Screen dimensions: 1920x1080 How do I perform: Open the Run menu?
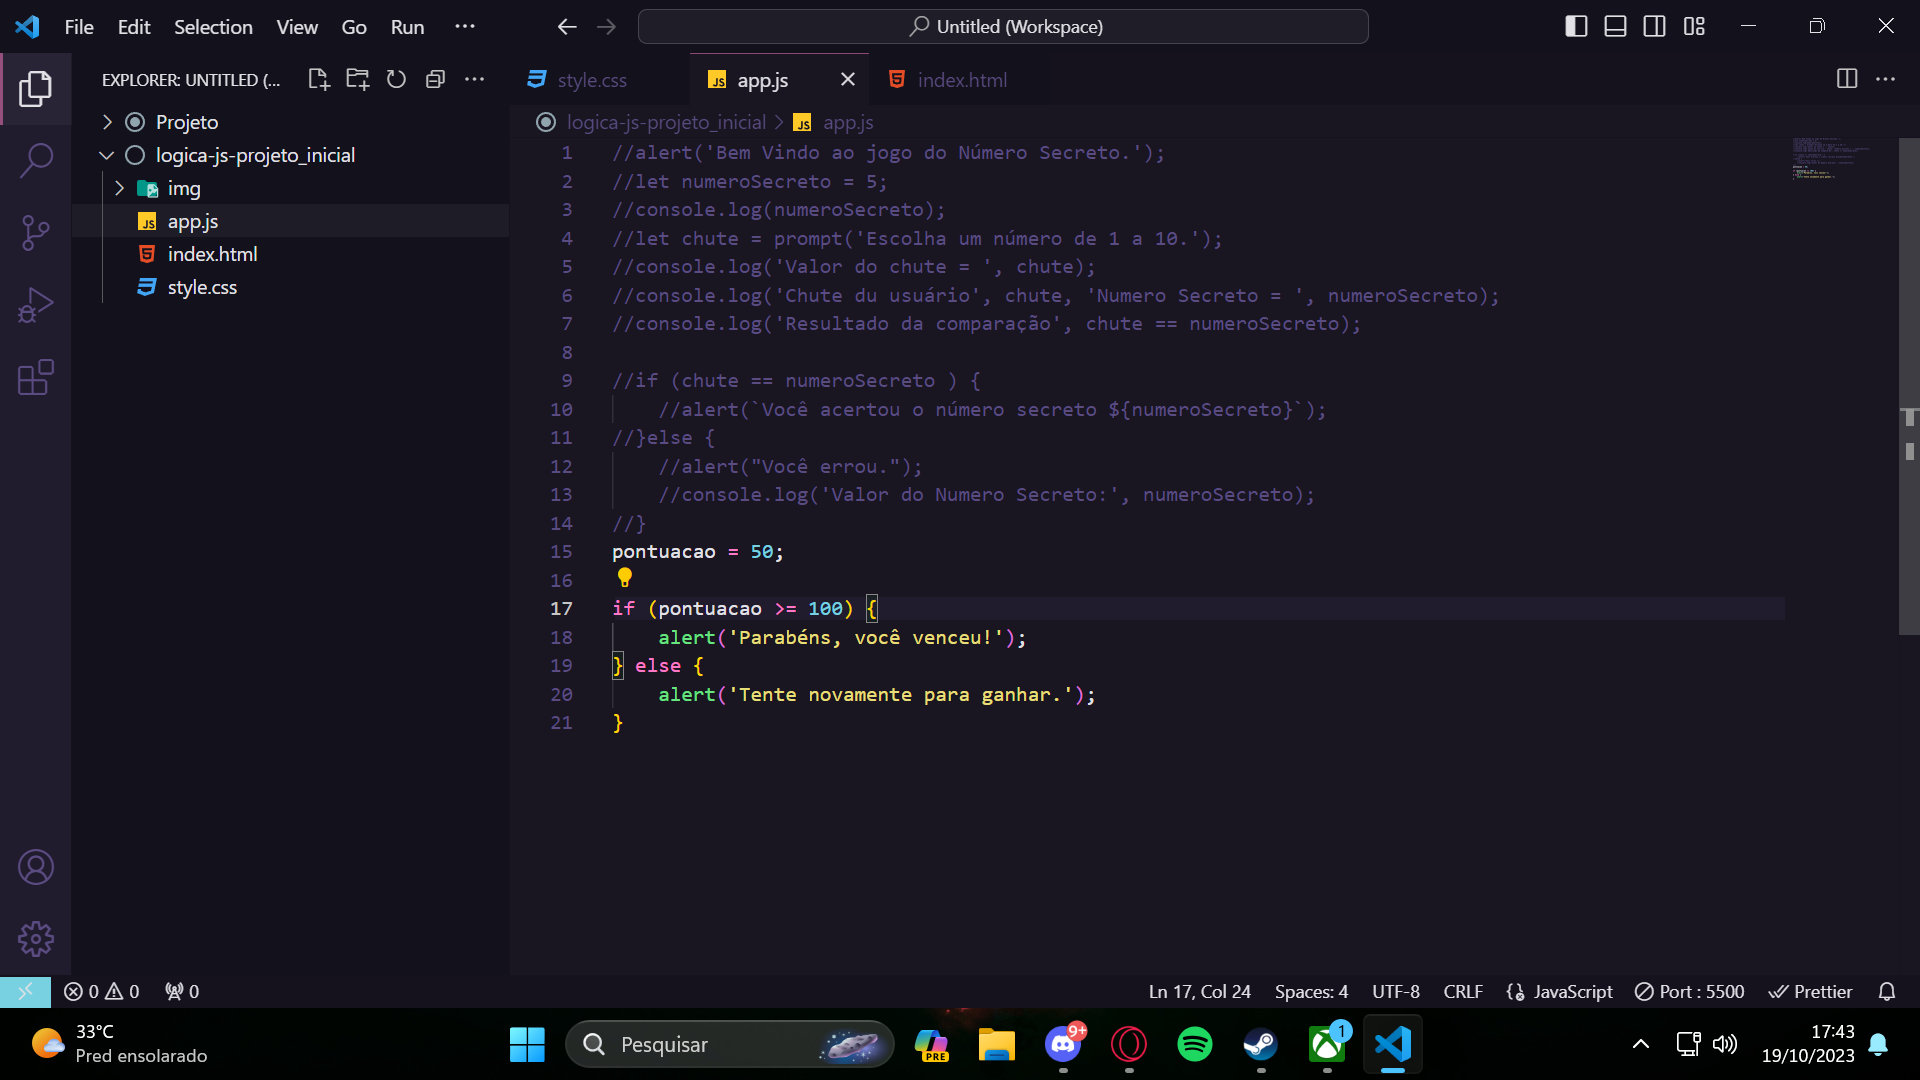(407, 27)
